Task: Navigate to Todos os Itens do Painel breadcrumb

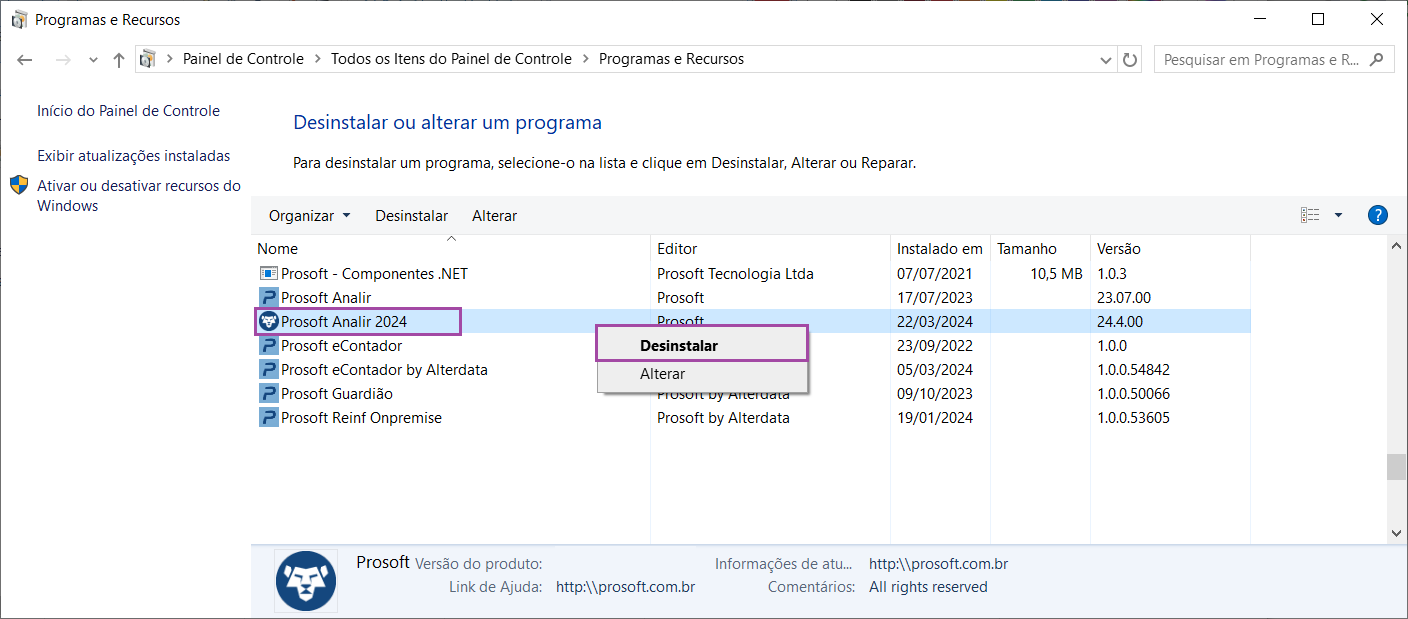Action: tap(452, 59)
